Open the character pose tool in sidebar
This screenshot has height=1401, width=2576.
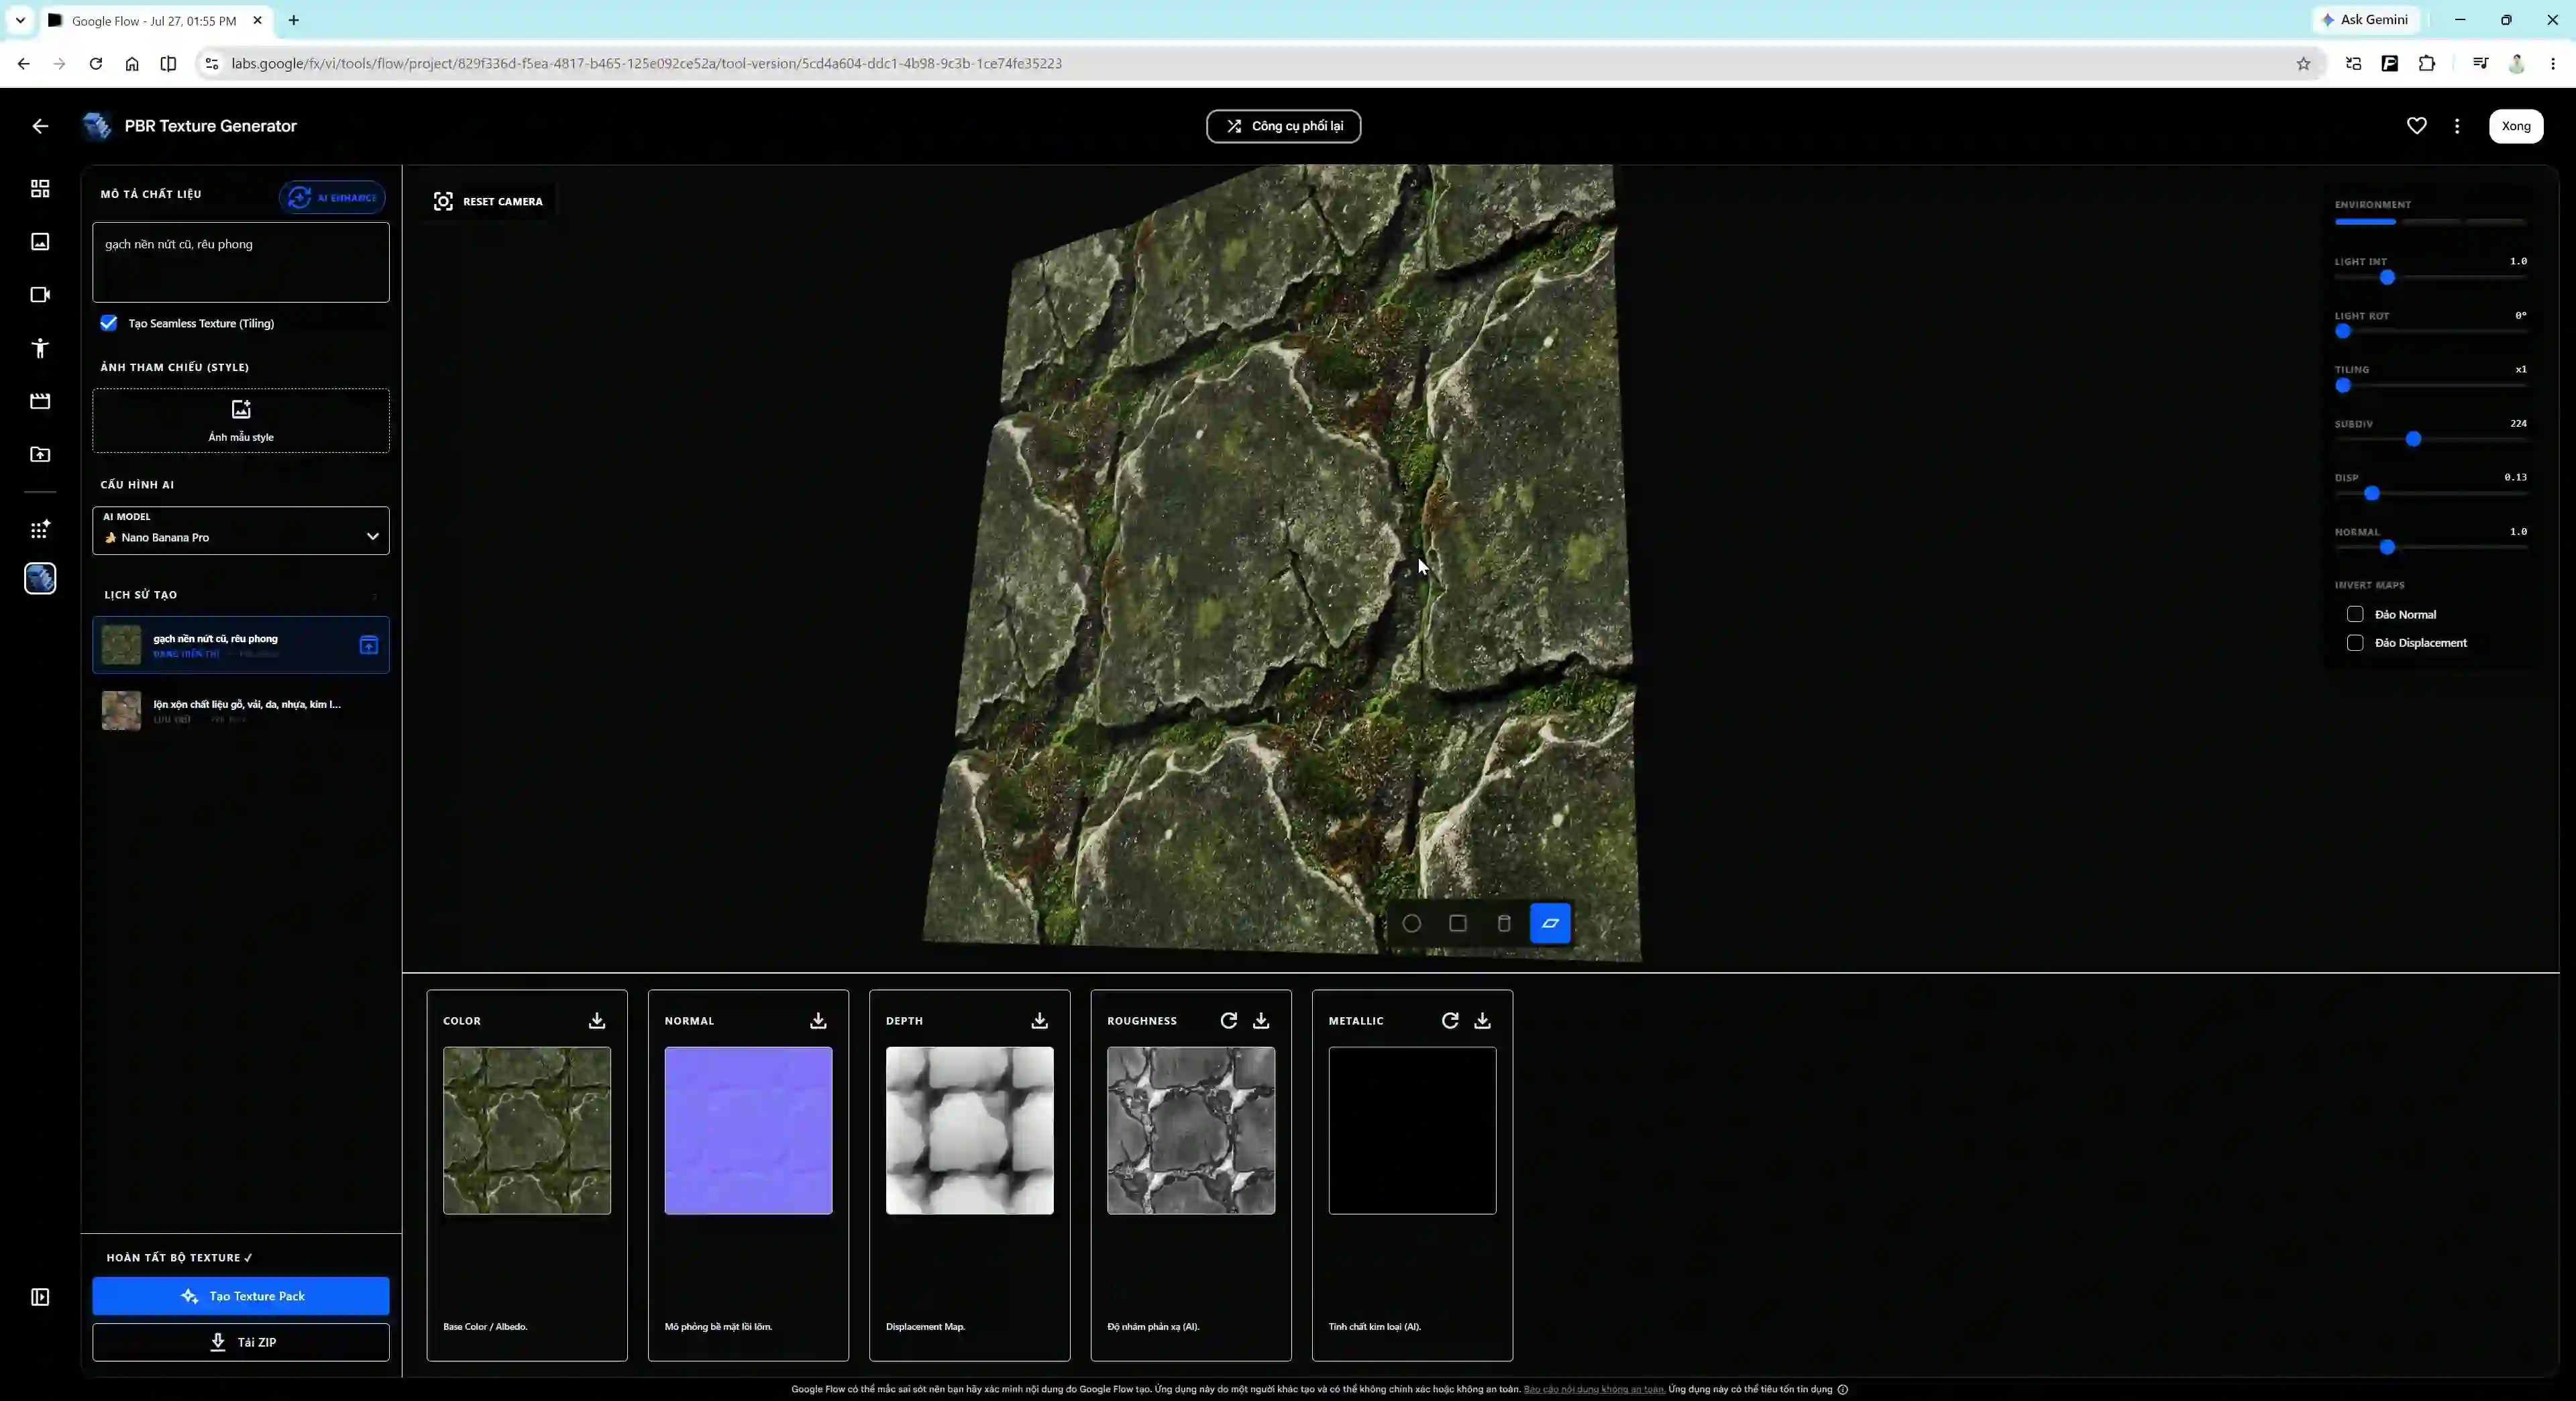[40, 348]
